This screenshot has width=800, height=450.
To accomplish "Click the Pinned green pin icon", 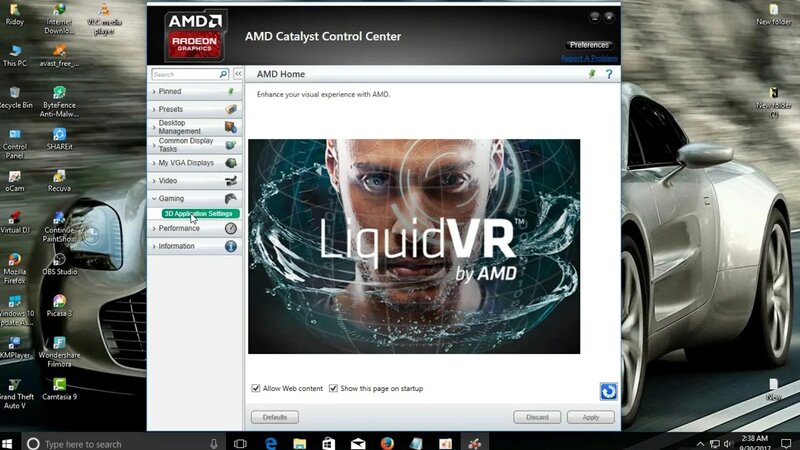I will pos(231,92).
